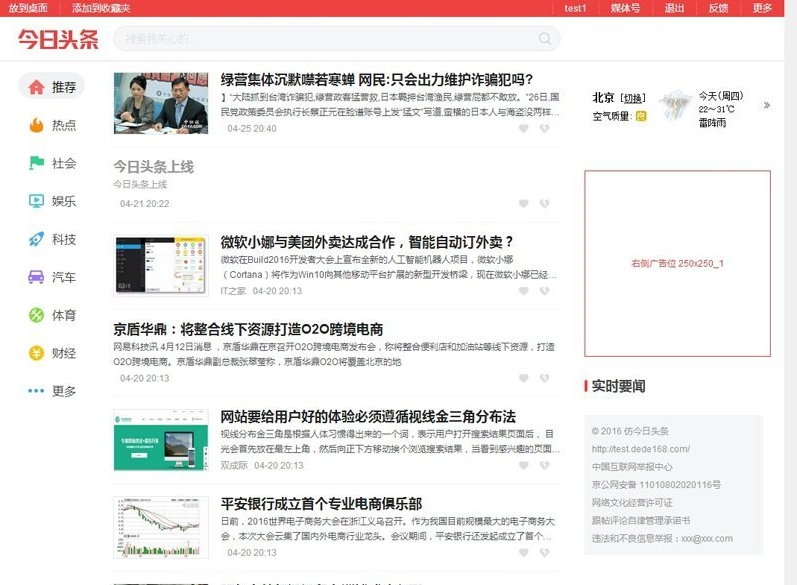The image size is (797, 585).
Task: Switch city via 切换 link
Action: pos(633,98)
